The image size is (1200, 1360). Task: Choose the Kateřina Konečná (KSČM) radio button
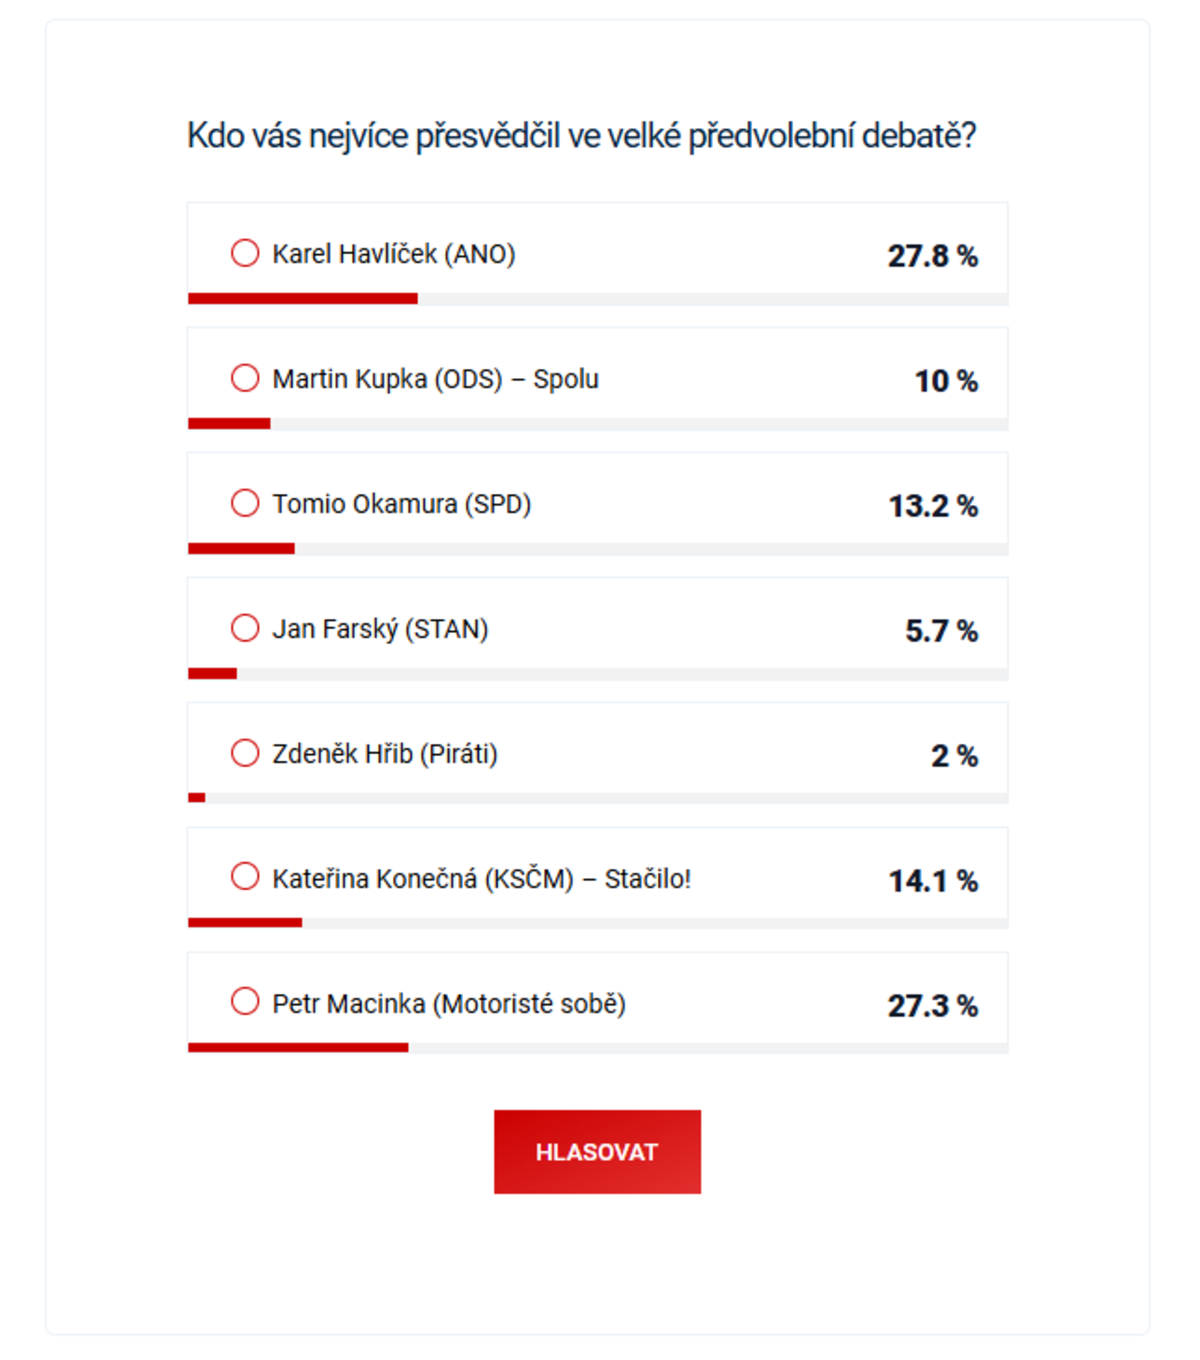coord(245,877)
